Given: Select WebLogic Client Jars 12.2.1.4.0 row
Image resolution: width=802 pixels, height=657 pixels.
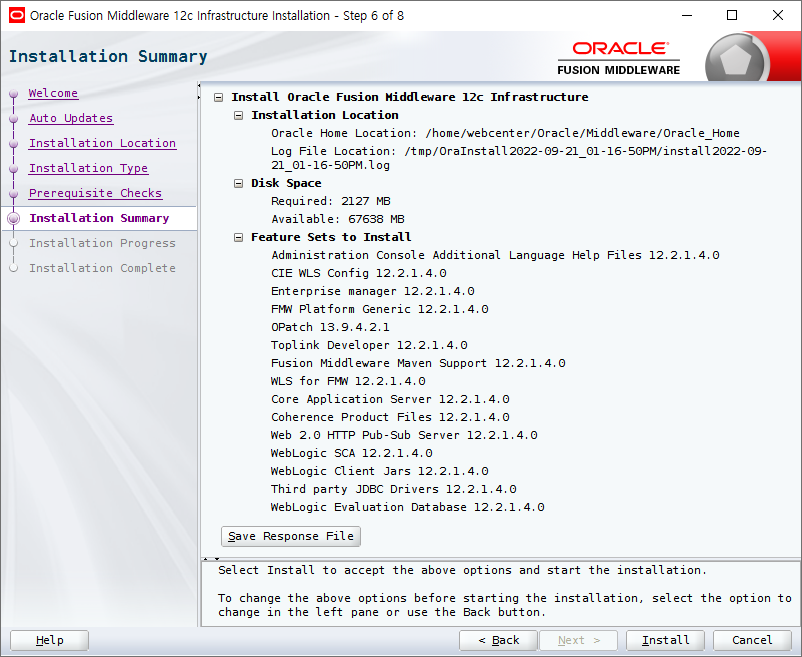Looking at the screenshot, I should pyautogui.click(x=379, y=471).
